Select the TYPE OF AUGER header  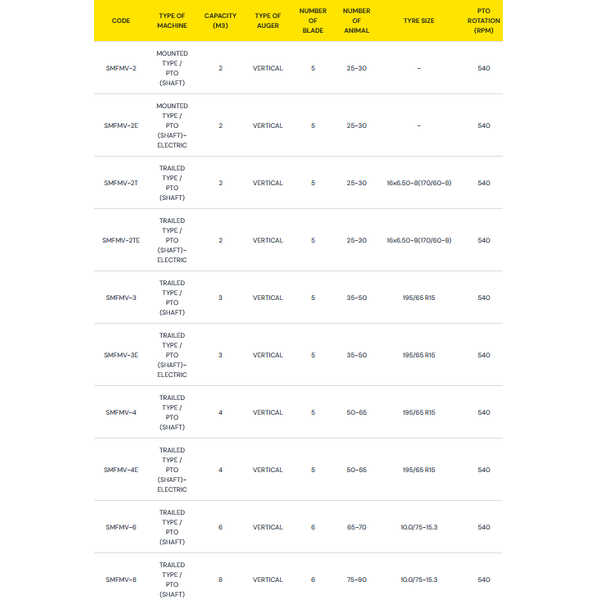coord(268,21)
